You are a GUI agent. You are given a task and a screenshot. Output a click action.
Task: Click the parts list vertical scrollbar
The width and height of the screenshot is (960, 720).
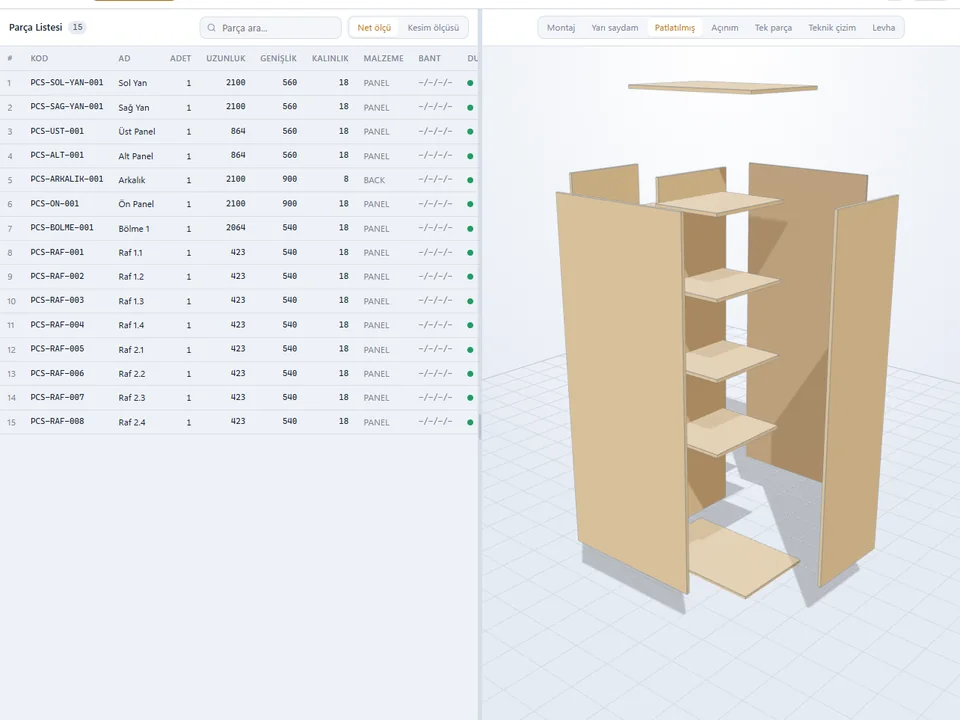479,426
